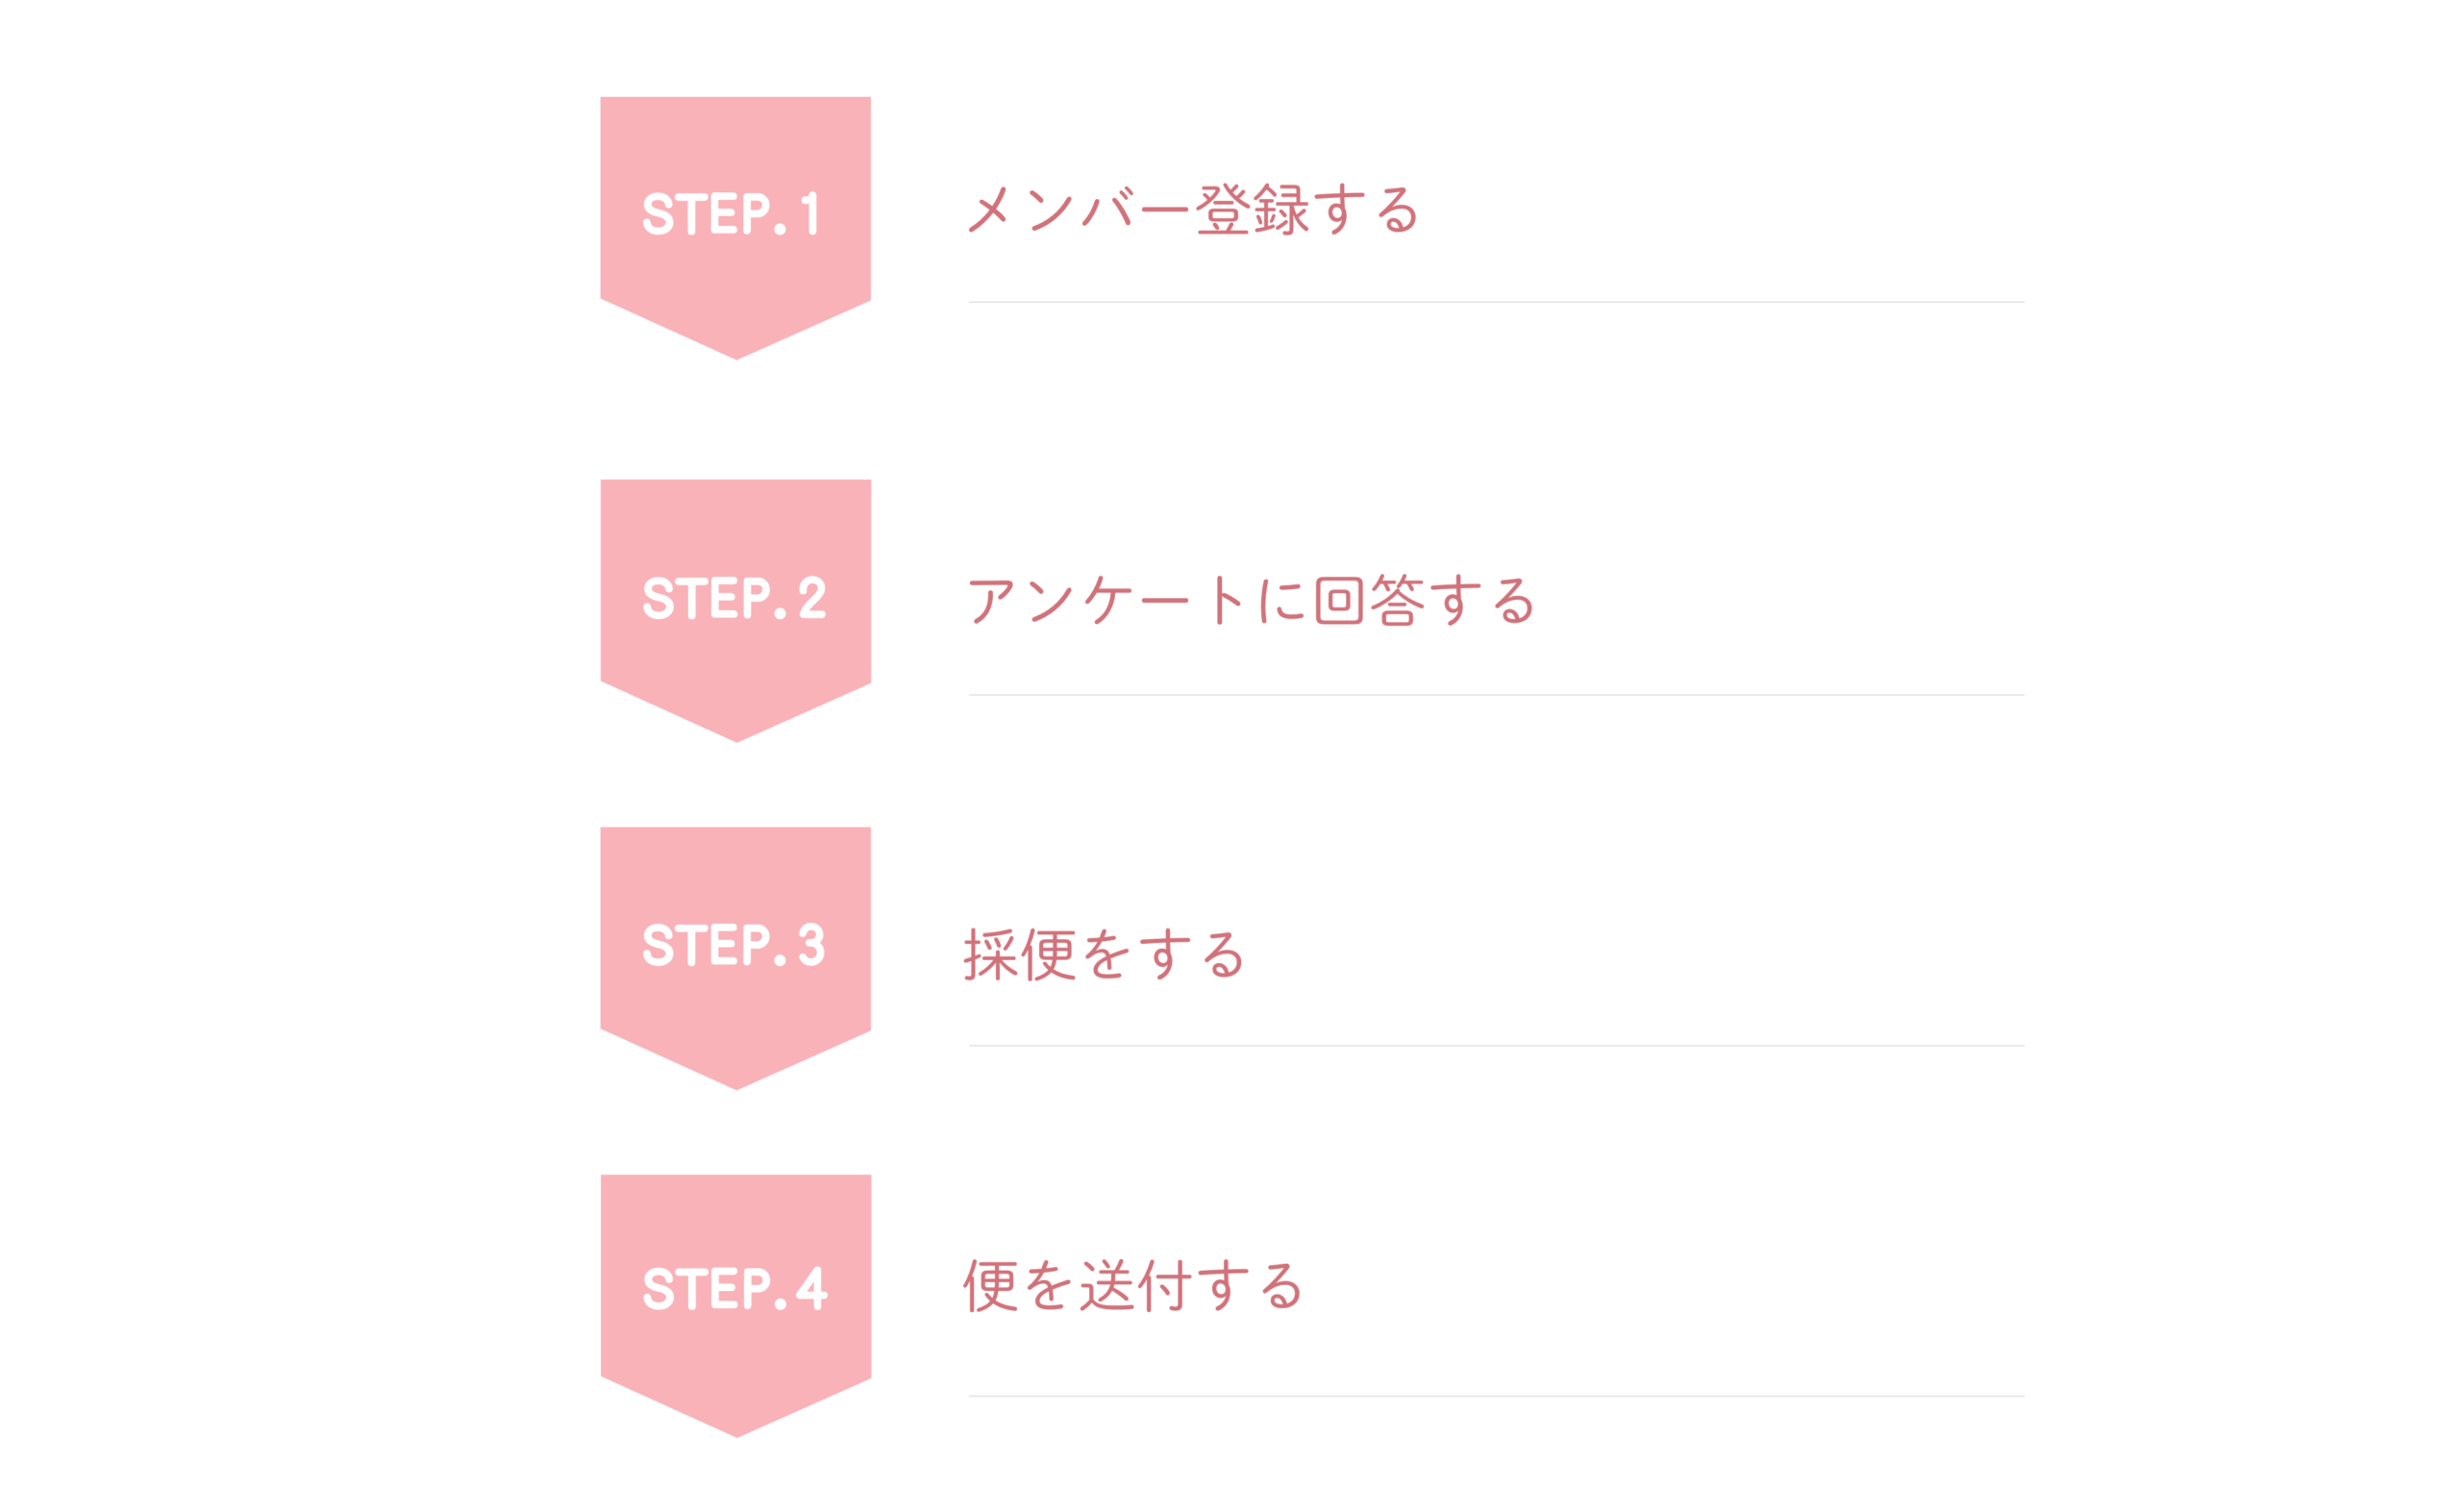Click the 回答 kanji in step two heading
Image resolution: width=2461 pixels, height=1512 pixels.
(1370, 600)
